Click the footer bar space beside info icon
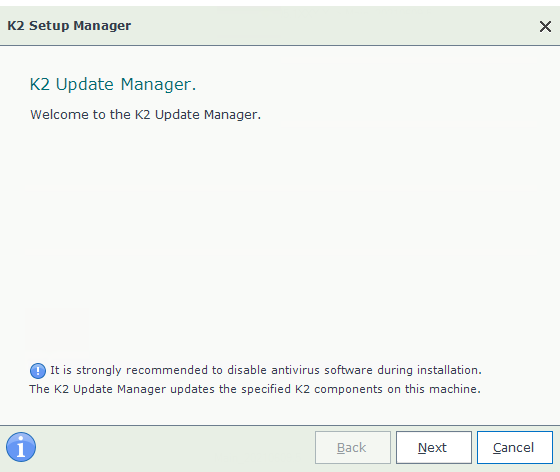This screenshot has width=560, height=472. pyautogui.click(x=175, y=447)
